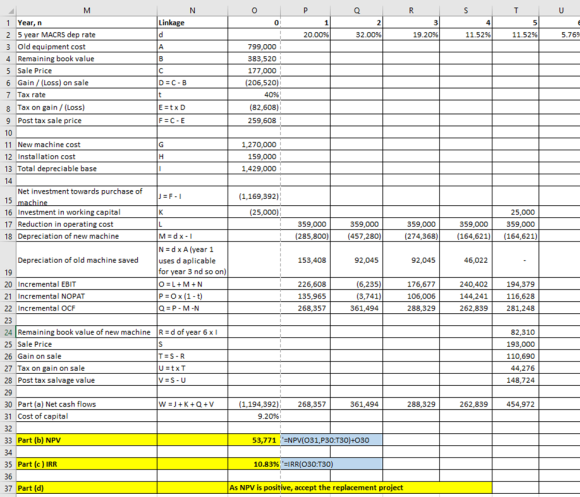Click the (1,169,392) net investment cell
The width and height of the screenshot is (580, 497).
254,196
